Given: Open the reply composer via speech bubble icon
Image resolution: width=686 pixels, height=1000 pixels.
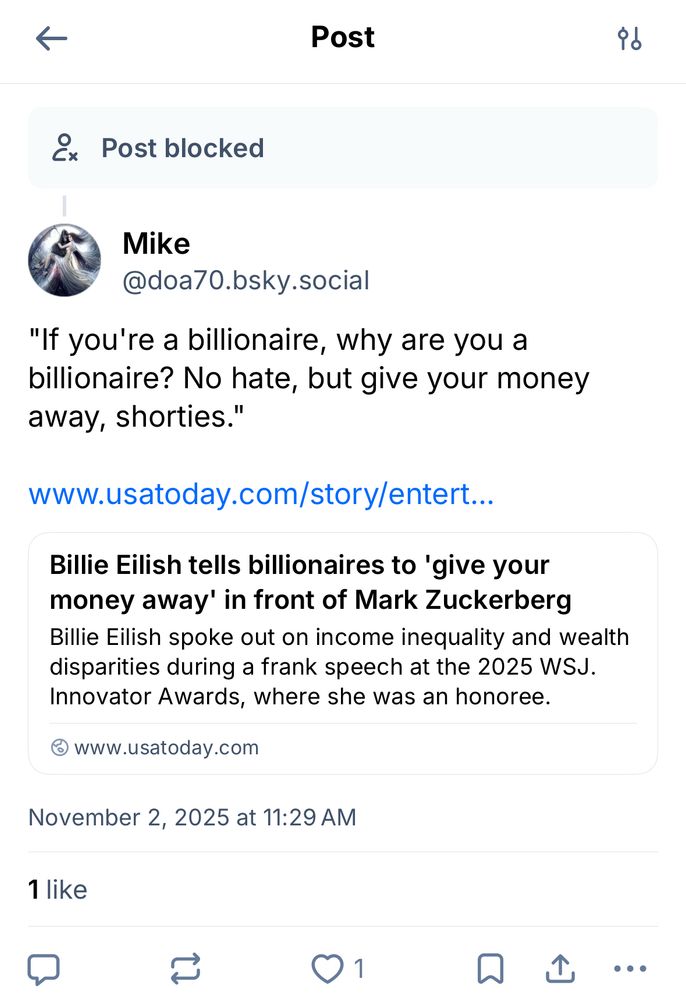Looking at the screenshot, I should [45, 968].
